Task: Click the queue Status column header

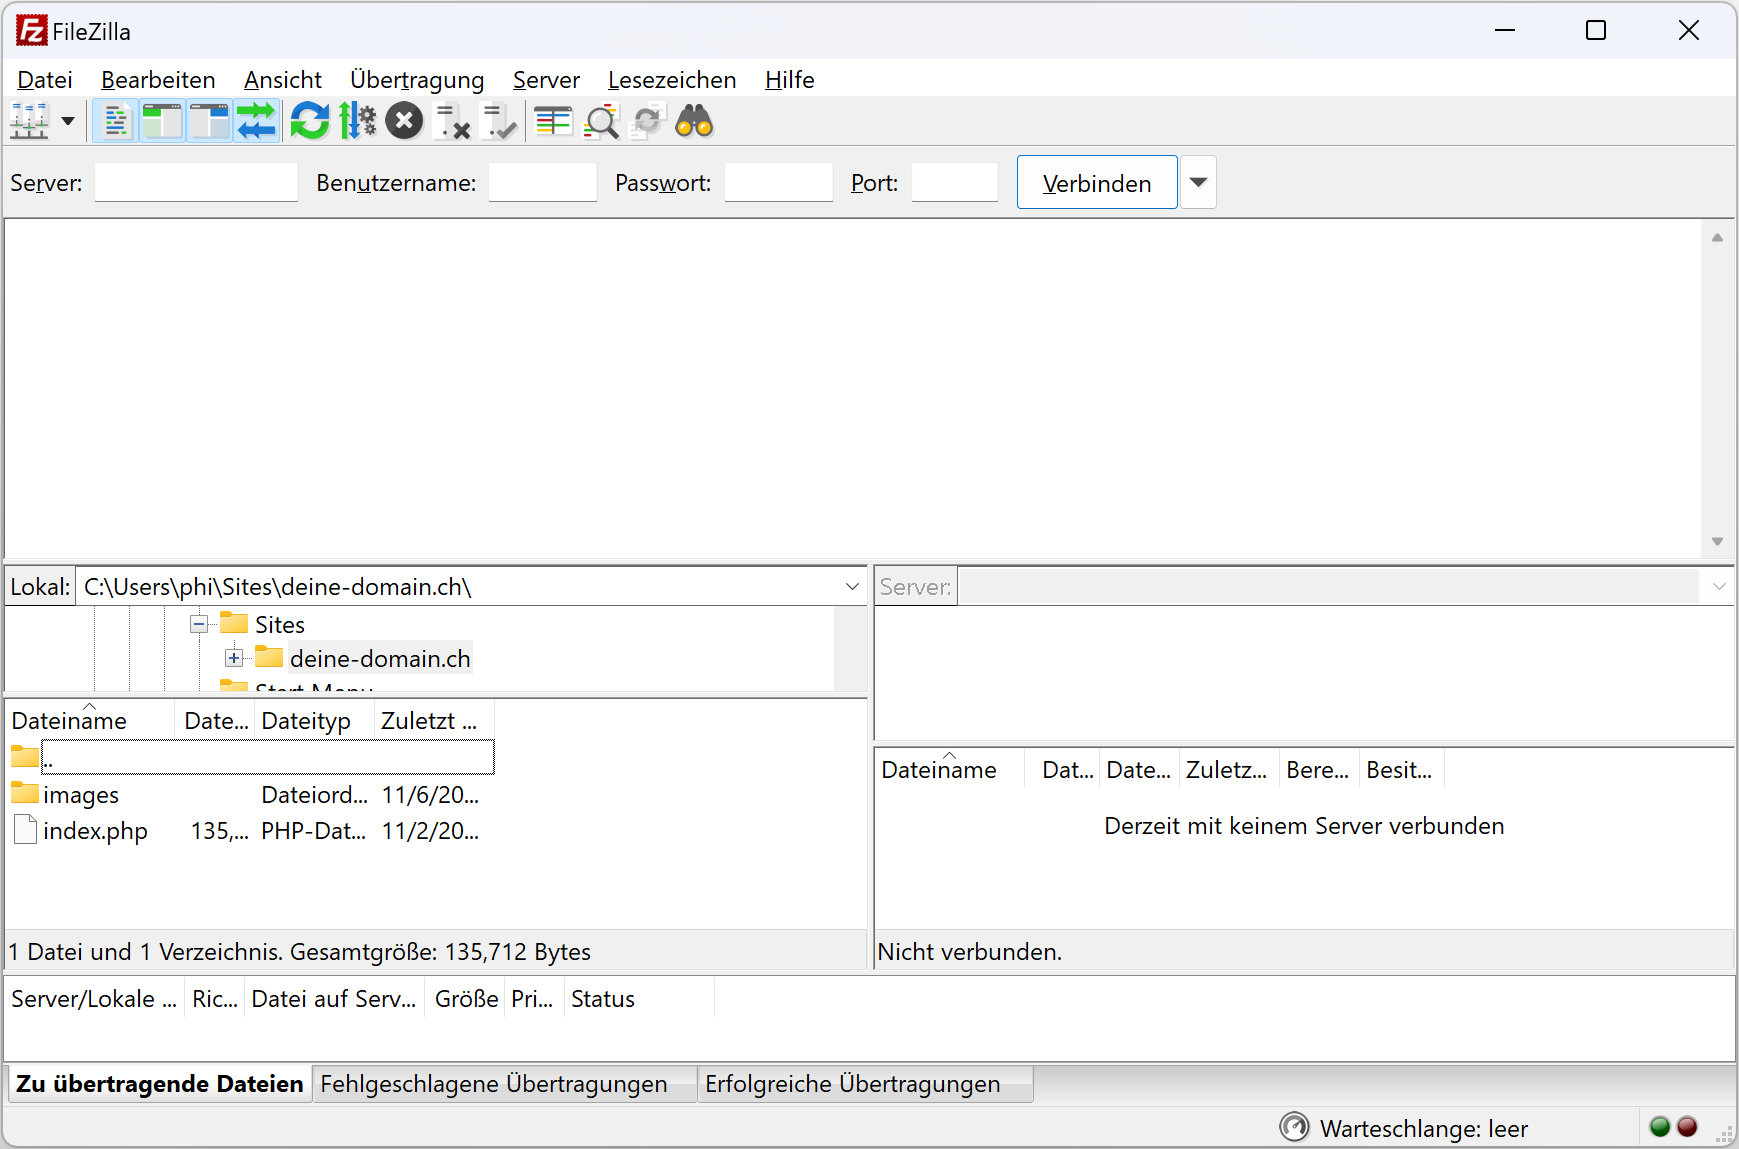Action: tap(640, 999)
